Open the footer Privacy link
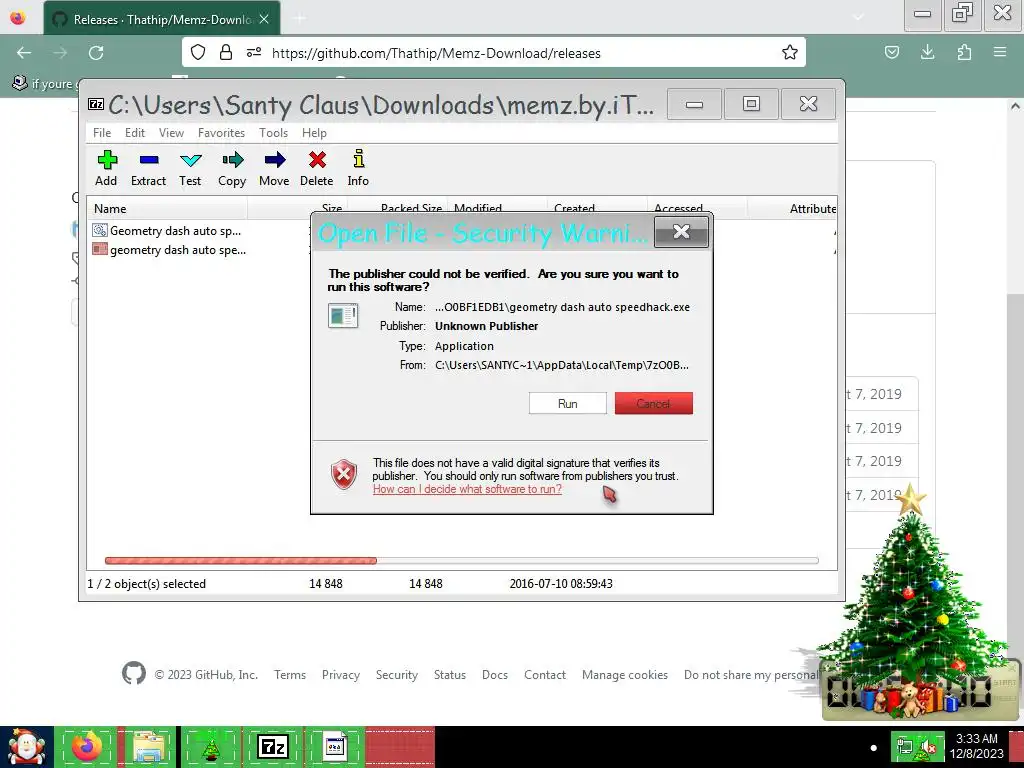 [x=341, y=675]
